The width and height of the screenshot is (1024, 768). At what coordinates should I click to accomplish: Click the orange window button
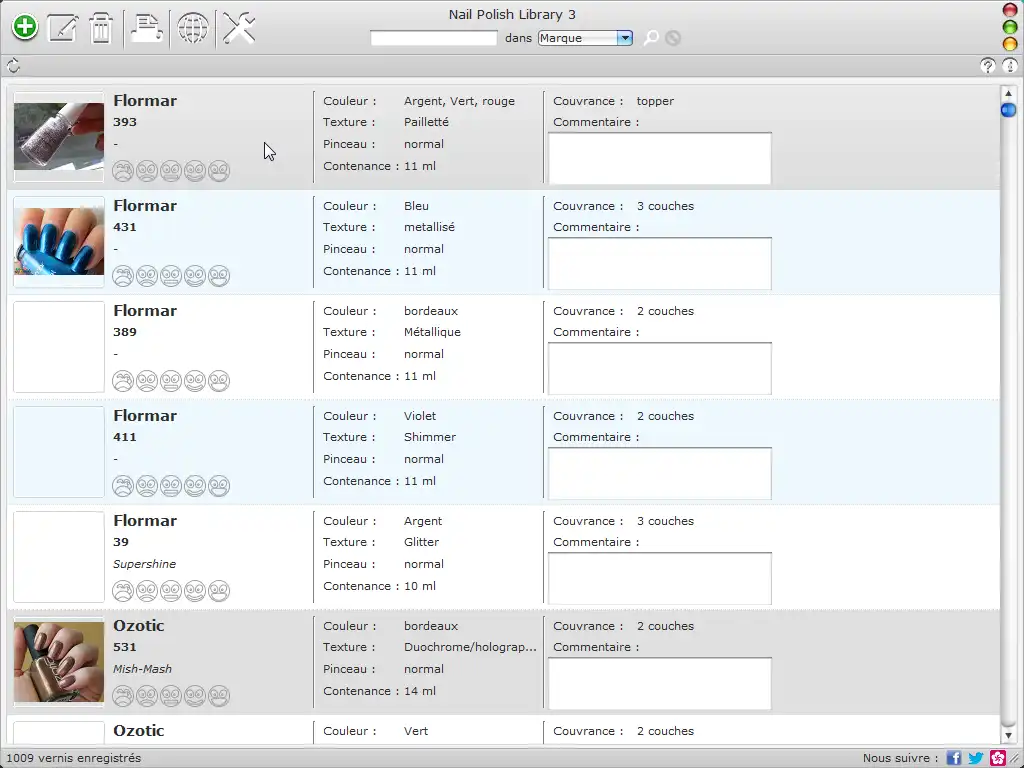1010,44
